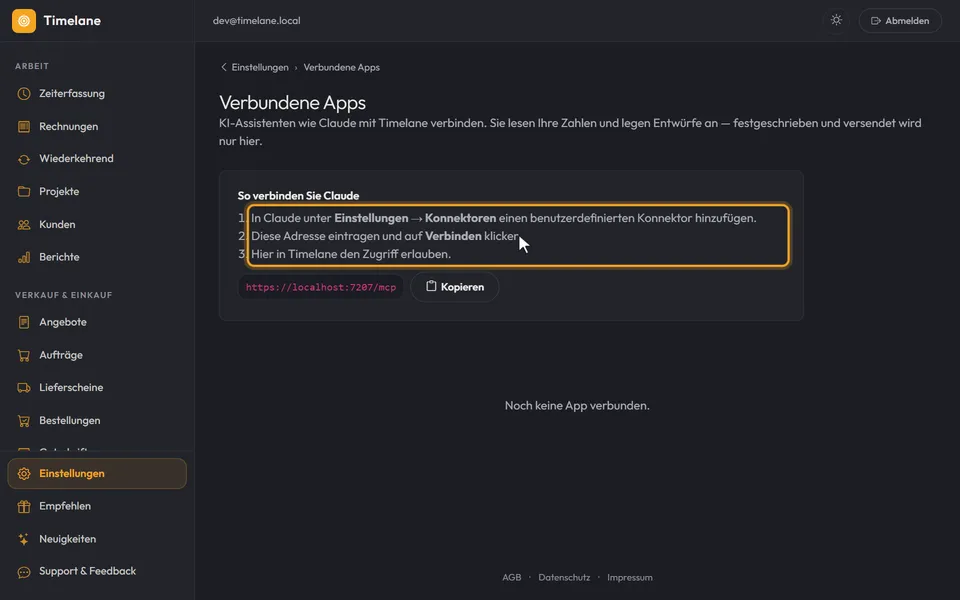960x600 pixels.
Task: Click the 'So verbinden Sie Claude' heading
Action: tap(298, 196)
